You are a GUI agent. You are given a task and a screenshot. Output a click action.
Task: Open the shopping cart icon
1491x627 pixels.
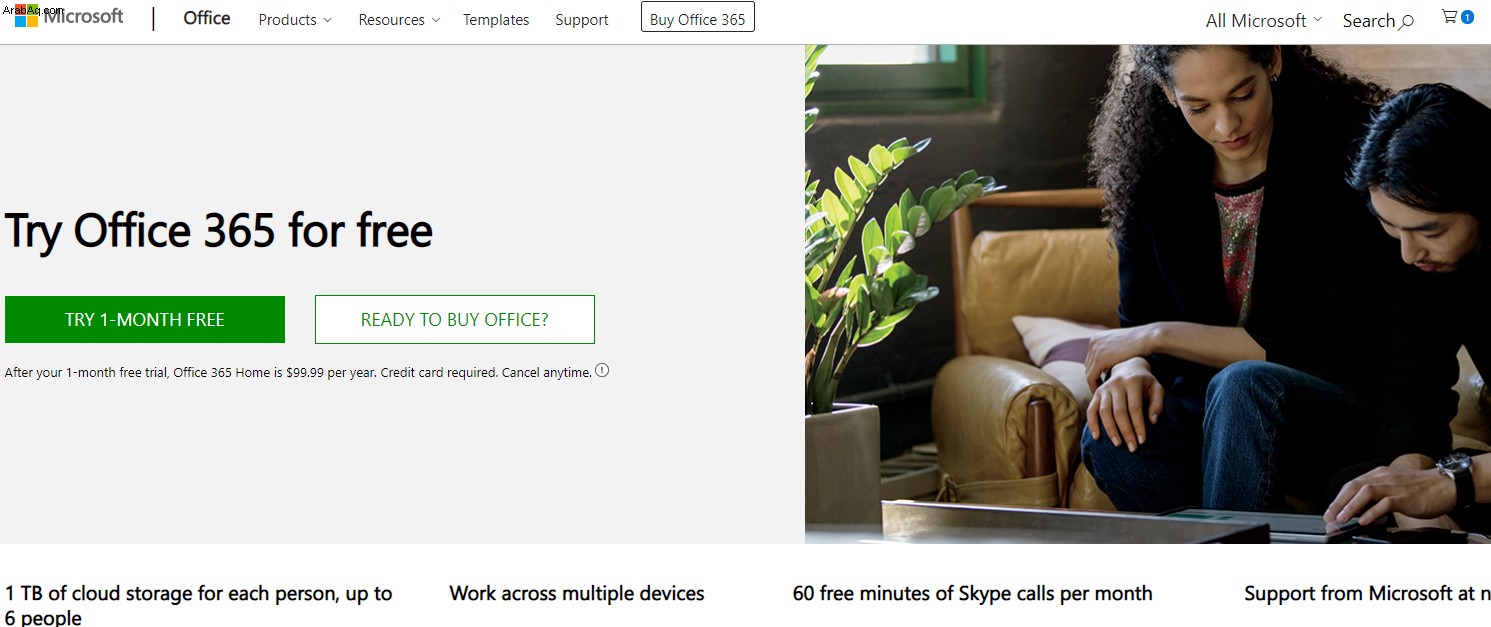(1449, 17)
